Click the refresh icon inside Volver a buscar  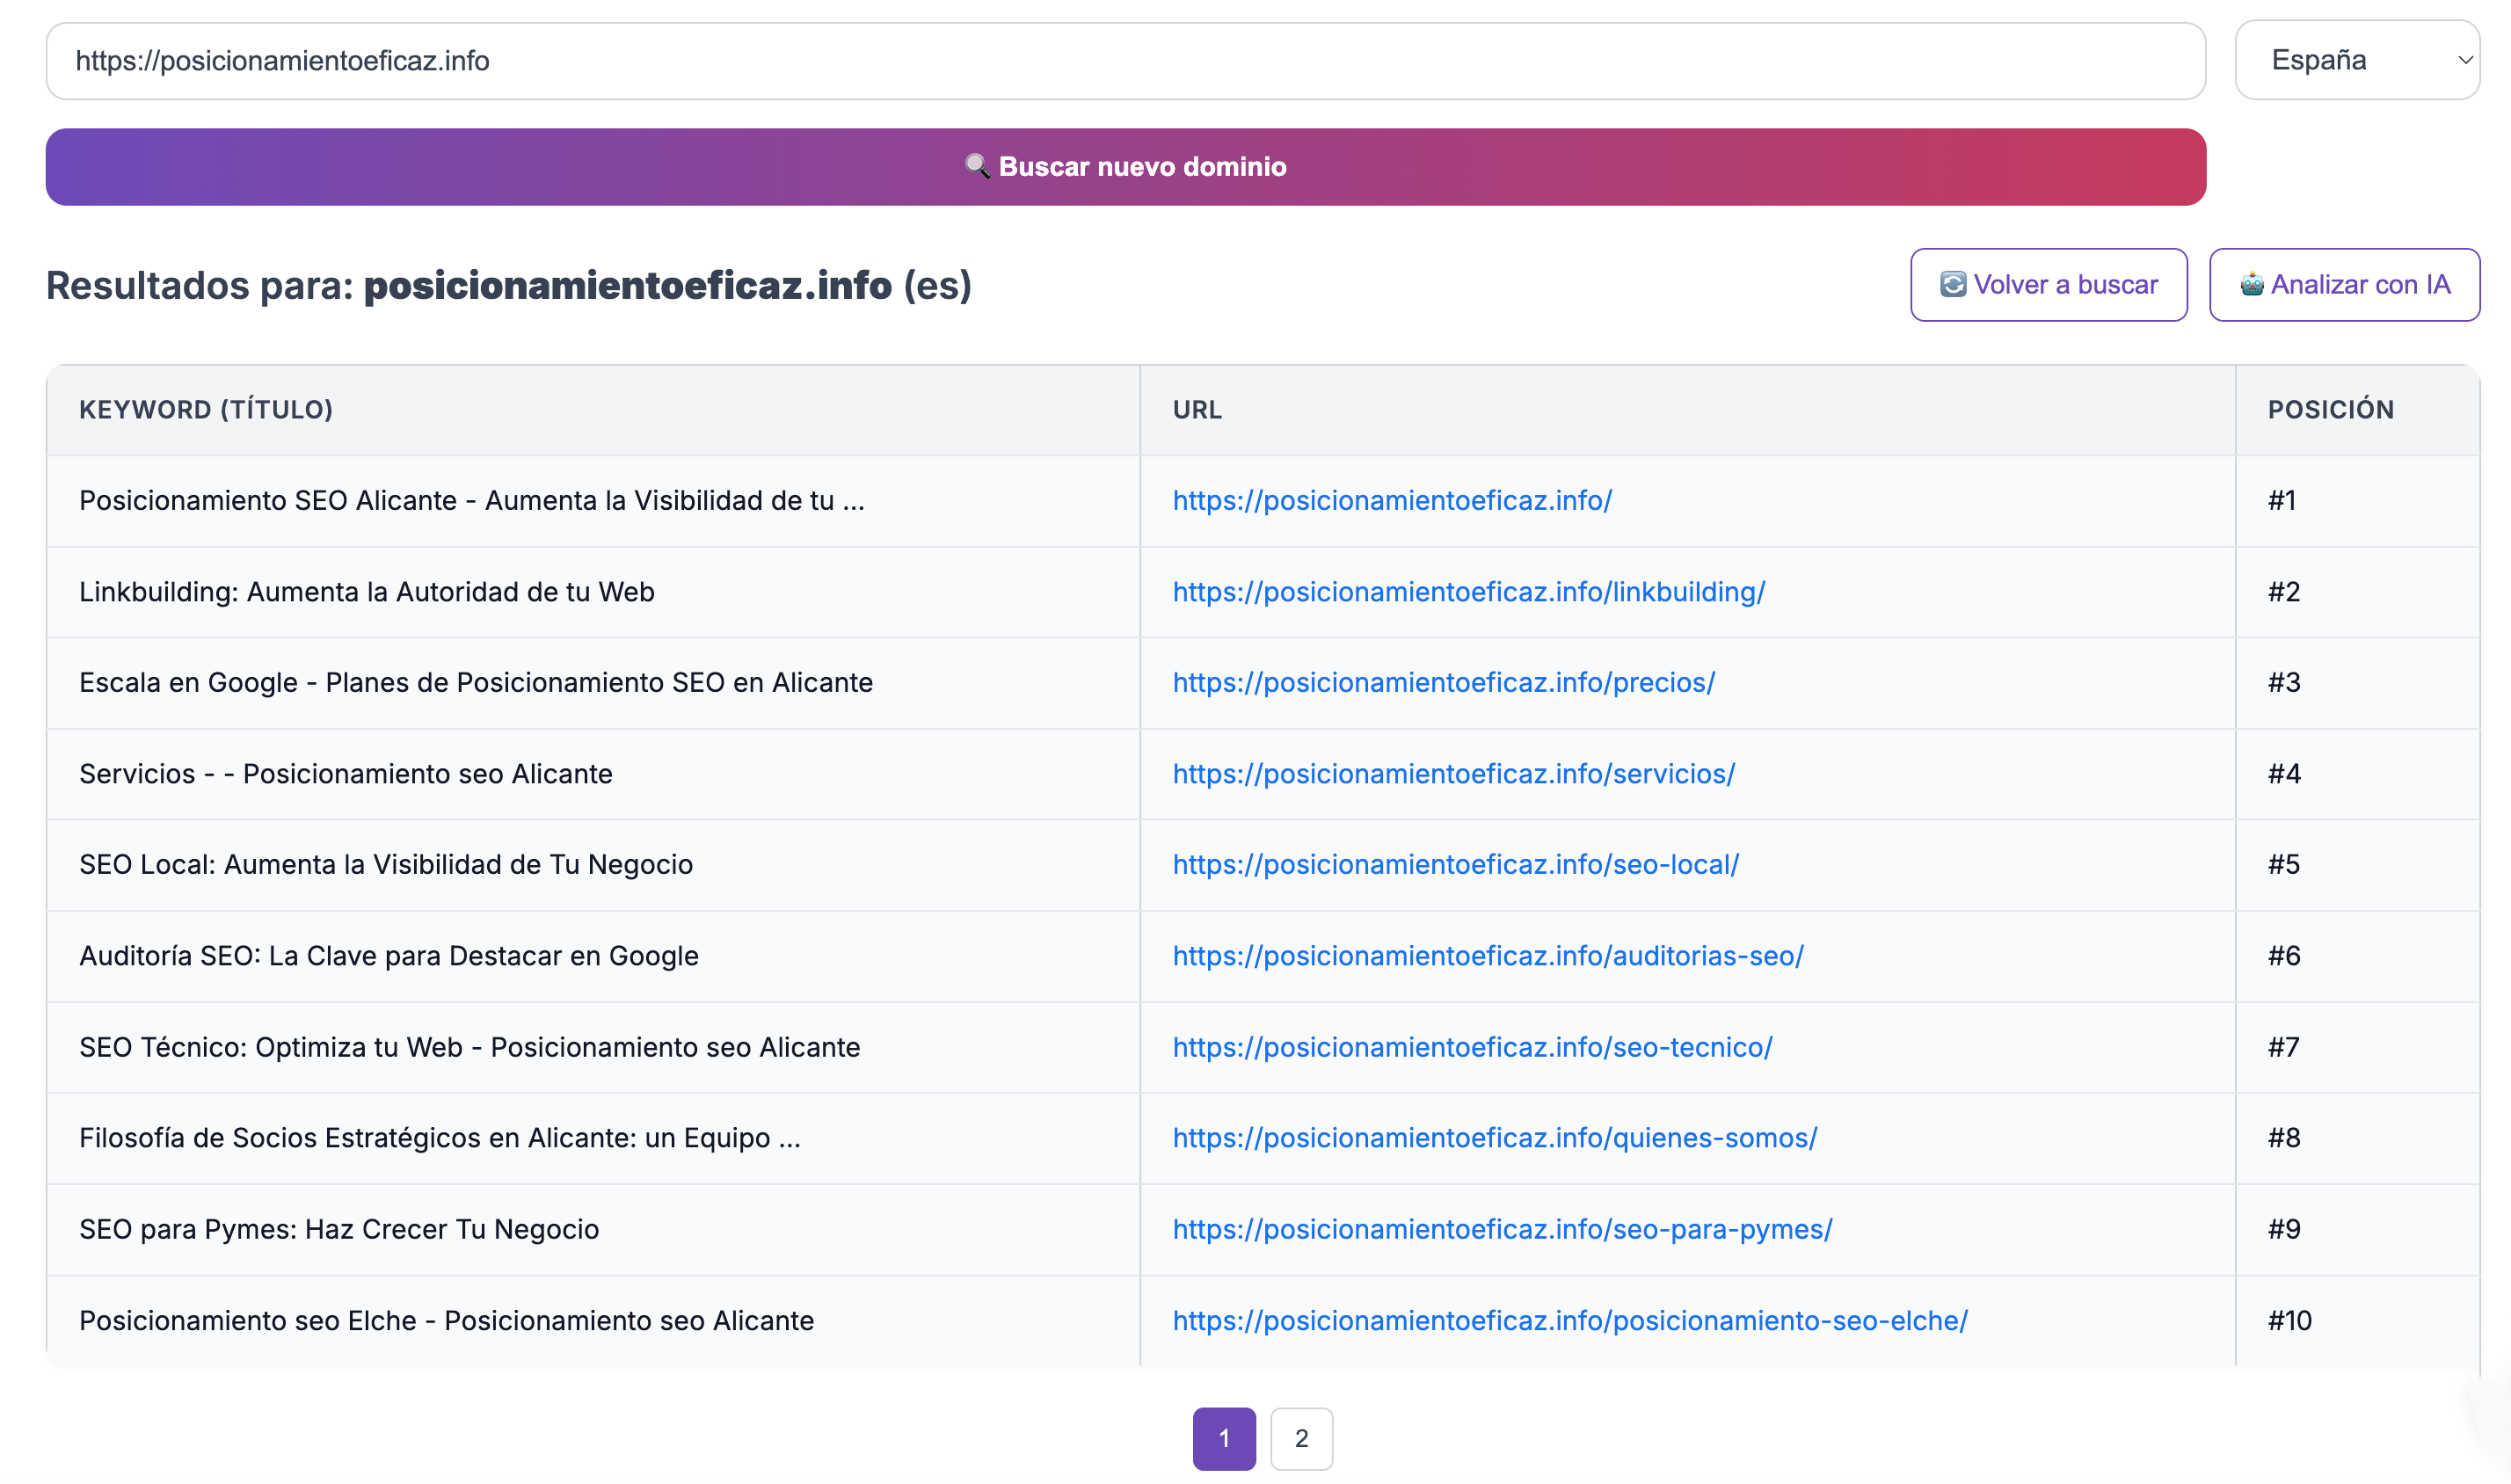[x=1953, y=284]
